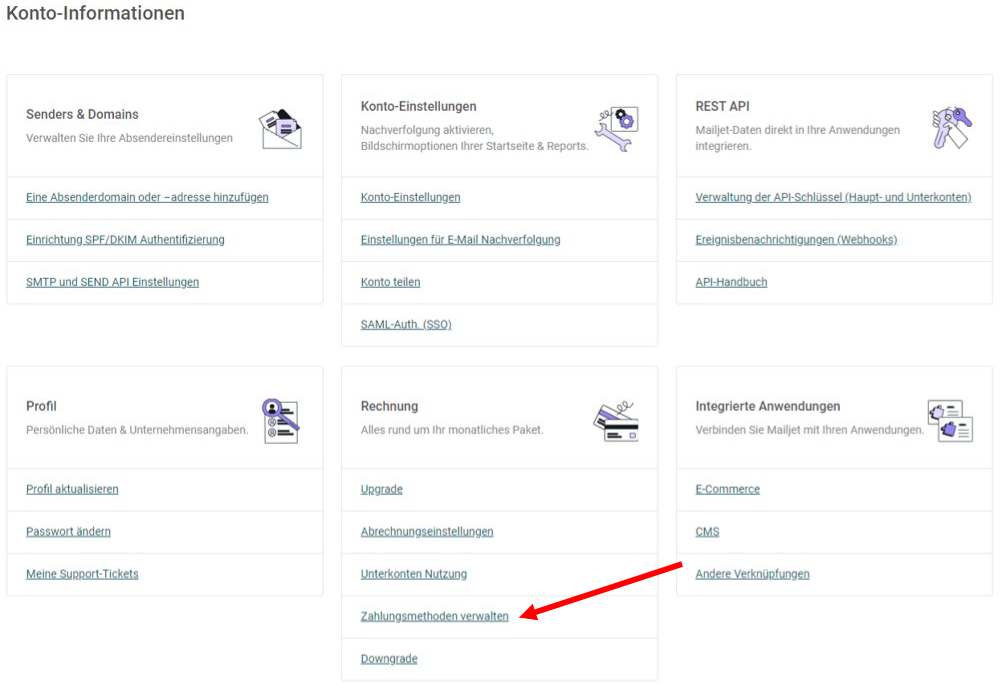The width and height of the screenshot is (1000, 686).
Task: Open 'Eine Absenderdomain oder –adresse hinzufügen' link
Action: coord(147,198)
